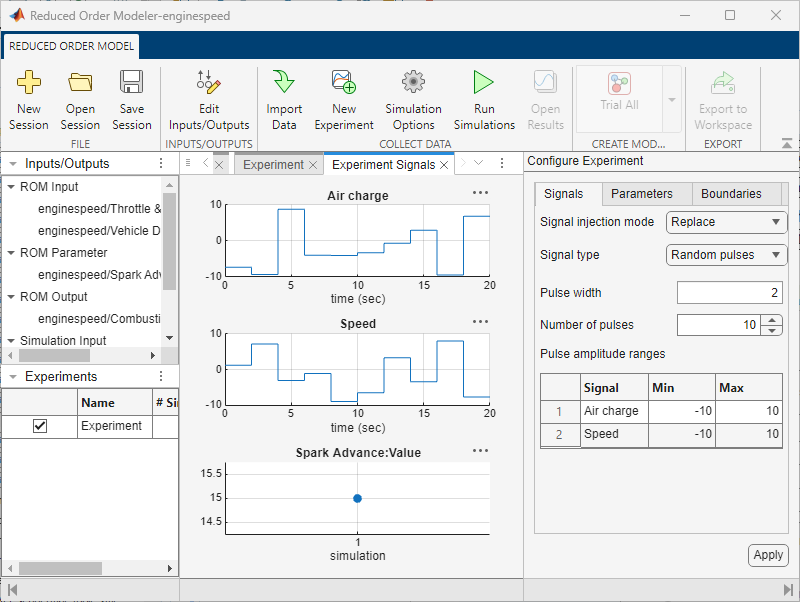Open the Signal type dropdown
This screenshot has width=800, height=602.
click(726, 255)
